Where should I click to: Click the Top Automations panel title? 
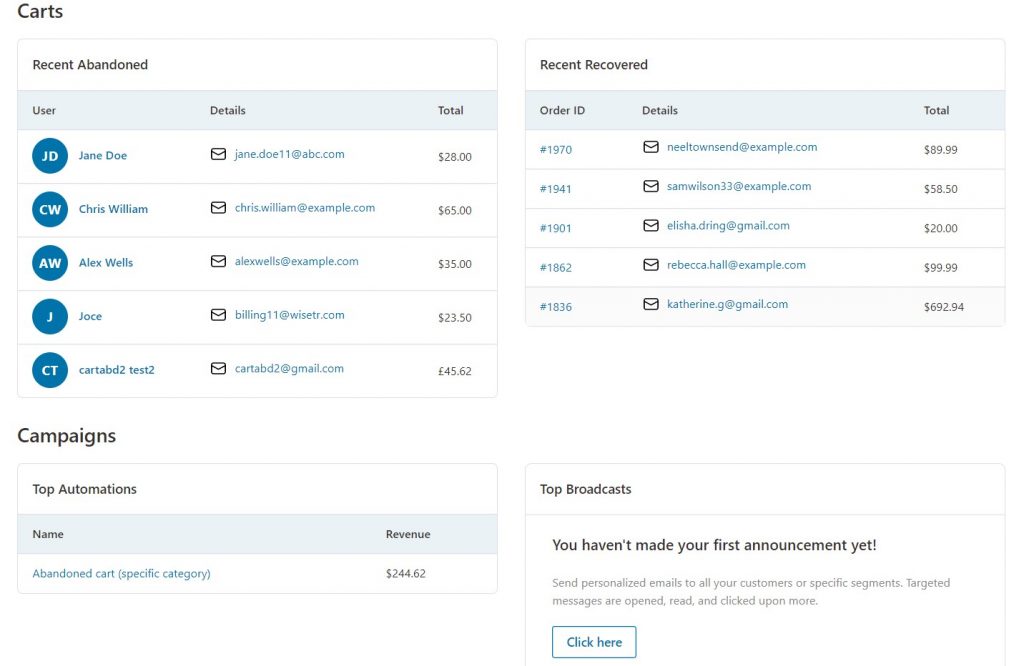(84, 489)
